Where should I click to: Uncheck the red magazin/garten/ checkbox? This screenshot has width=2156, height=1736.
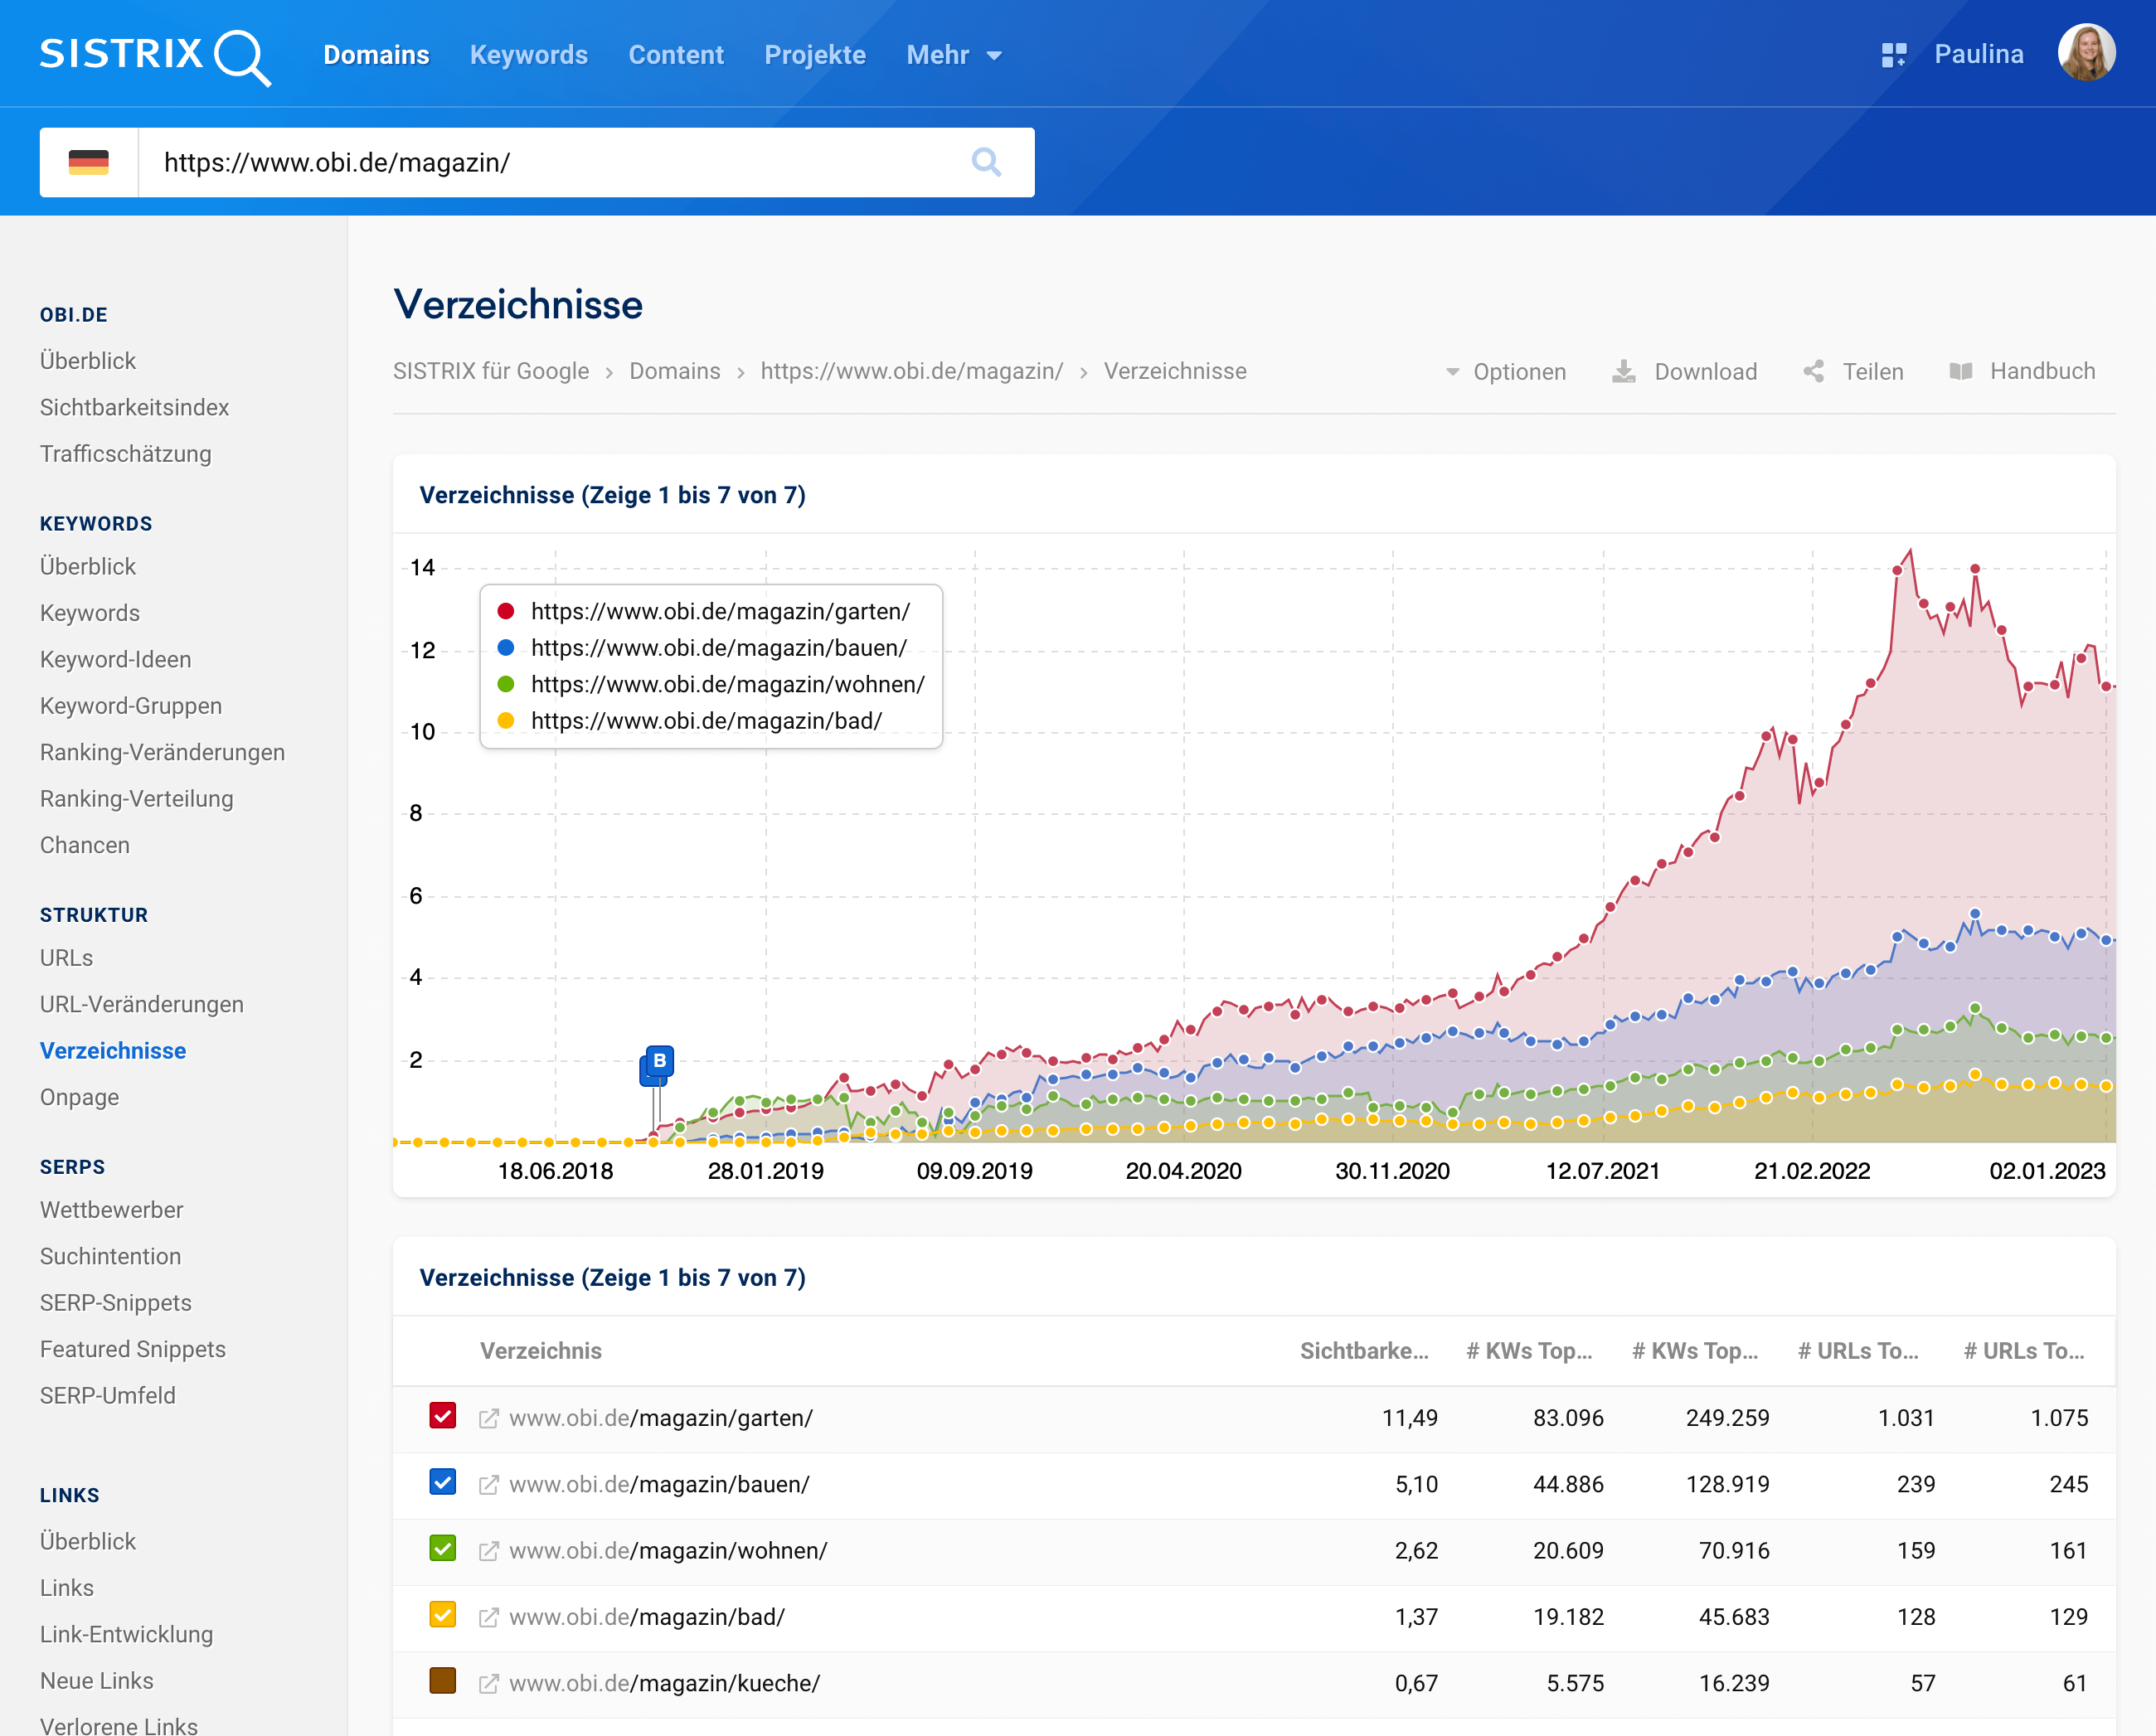coord(442,1416)
